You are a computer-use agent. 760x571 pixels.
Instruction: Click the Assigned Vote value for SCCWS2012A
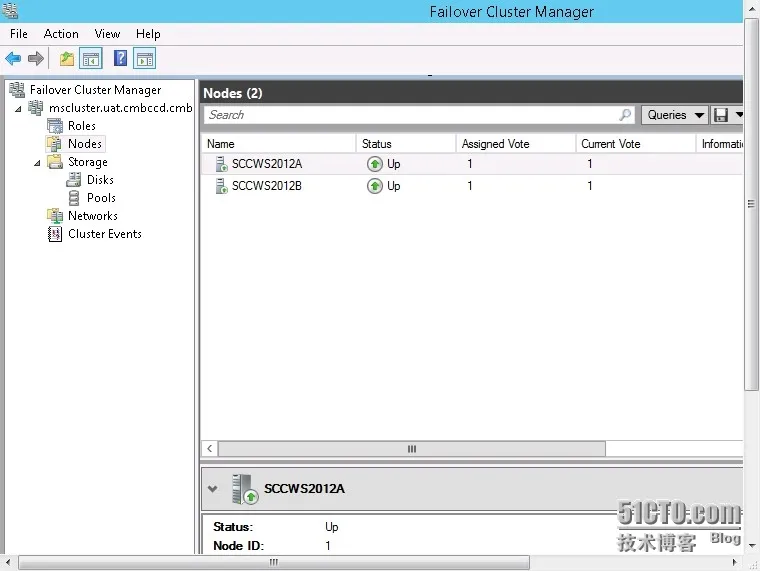(470, 164)
